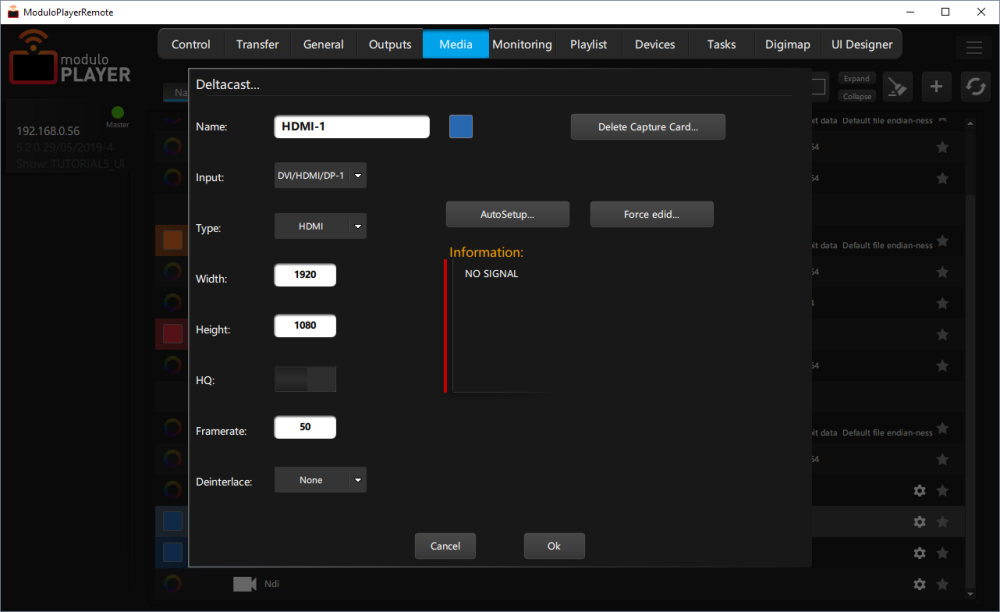
Task: Click the red color swatch in media list
Action: click(172, 333)
